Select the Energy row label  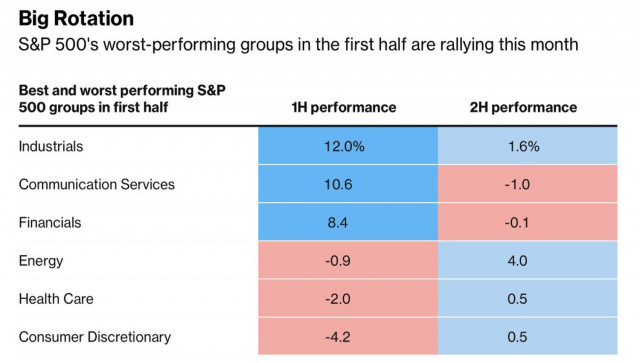[41, 261]
